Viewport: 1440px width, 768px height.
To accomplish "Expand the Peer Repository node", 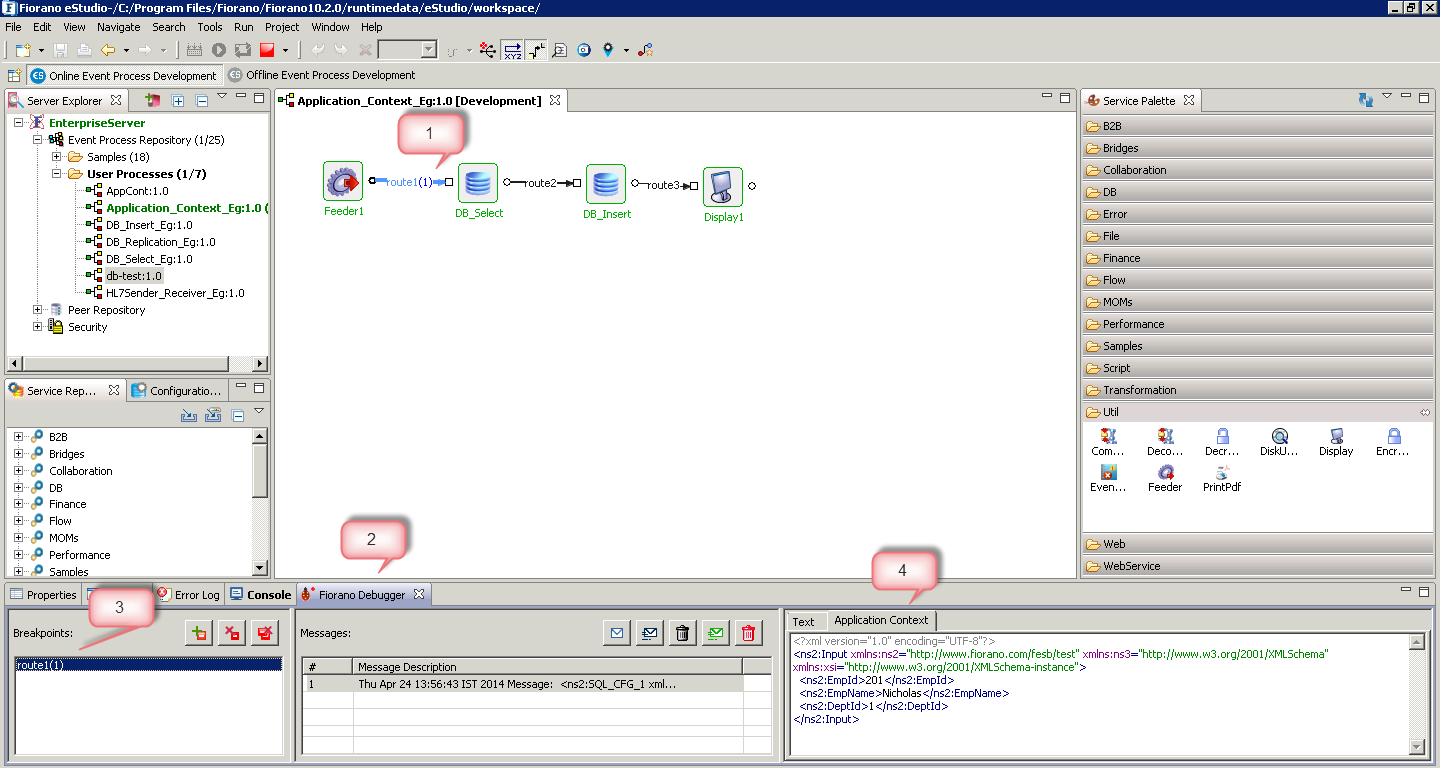I will point(38,310).
